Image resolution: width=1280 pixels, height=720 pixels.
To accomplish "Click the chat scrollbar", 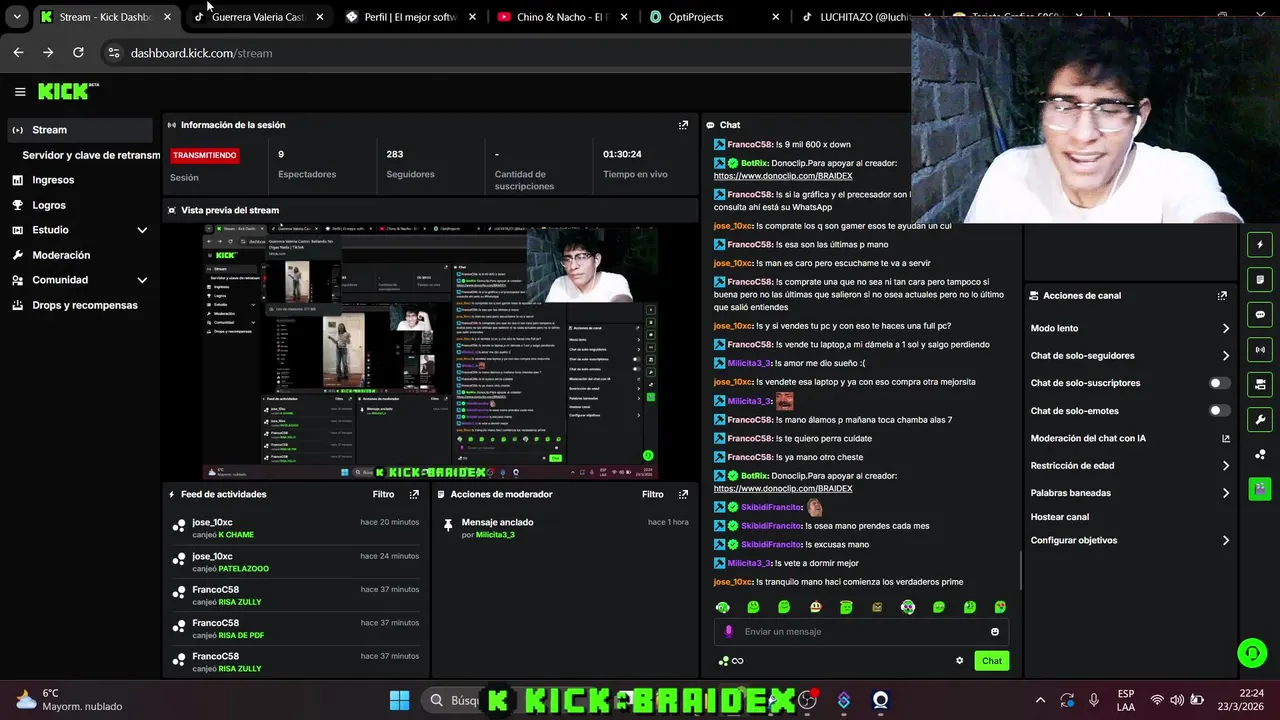I will (x=1020, y=570).
